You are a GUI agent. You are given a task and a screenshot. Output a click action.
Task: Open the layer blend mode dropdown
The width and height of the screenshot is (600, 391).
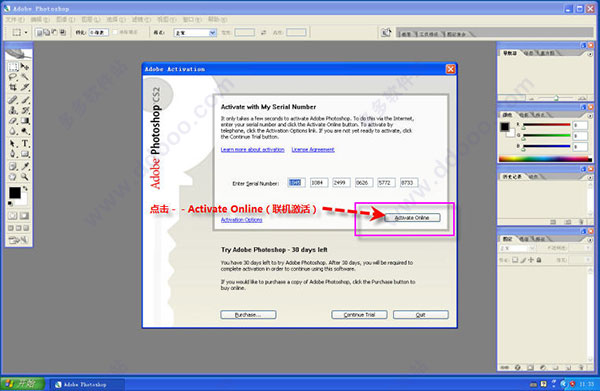(x=517, y=248)
